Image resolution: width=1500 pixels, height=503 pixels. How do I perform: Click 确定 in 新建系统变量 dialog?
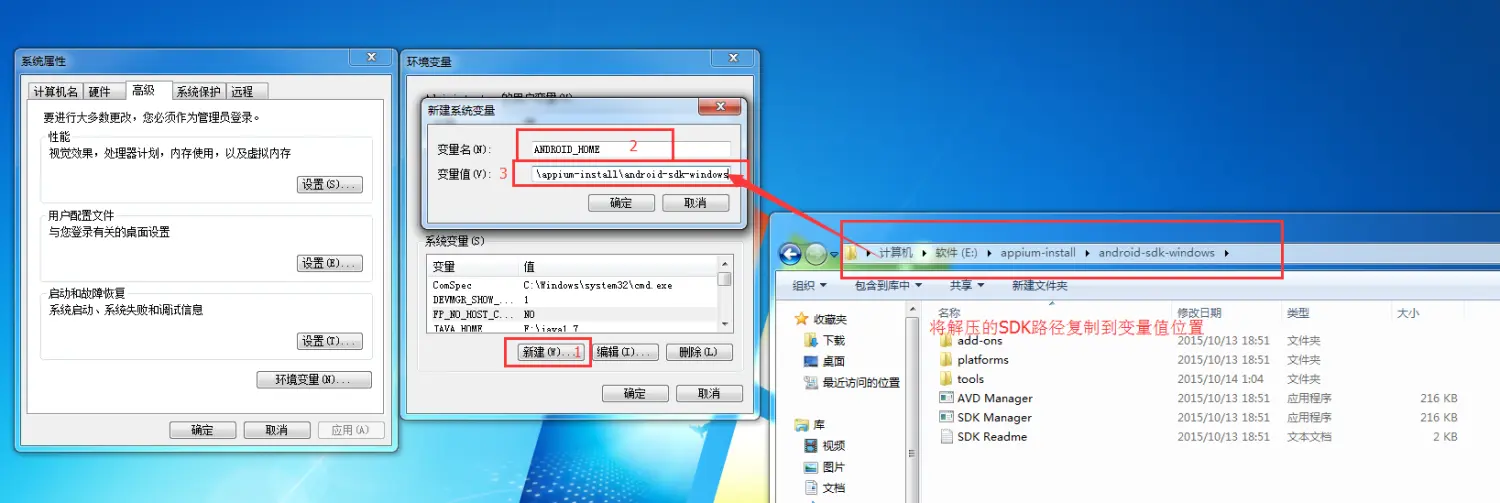pos(621,202)
